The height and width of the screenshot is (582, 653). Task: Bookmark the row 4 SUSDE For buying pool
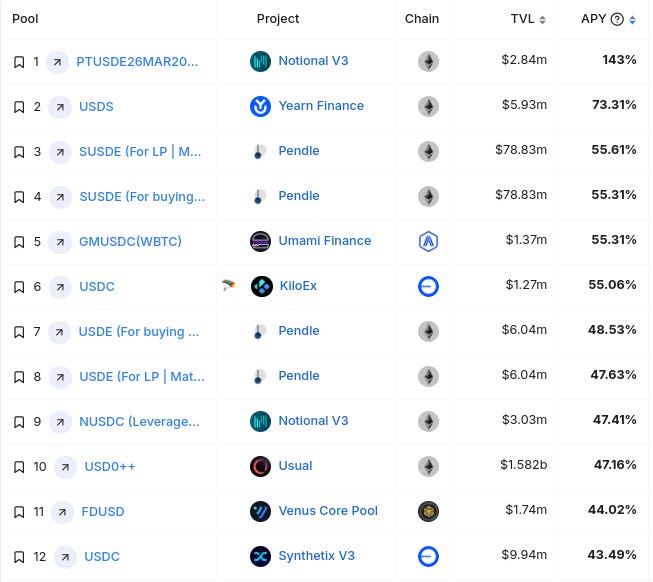pos(19,197)
